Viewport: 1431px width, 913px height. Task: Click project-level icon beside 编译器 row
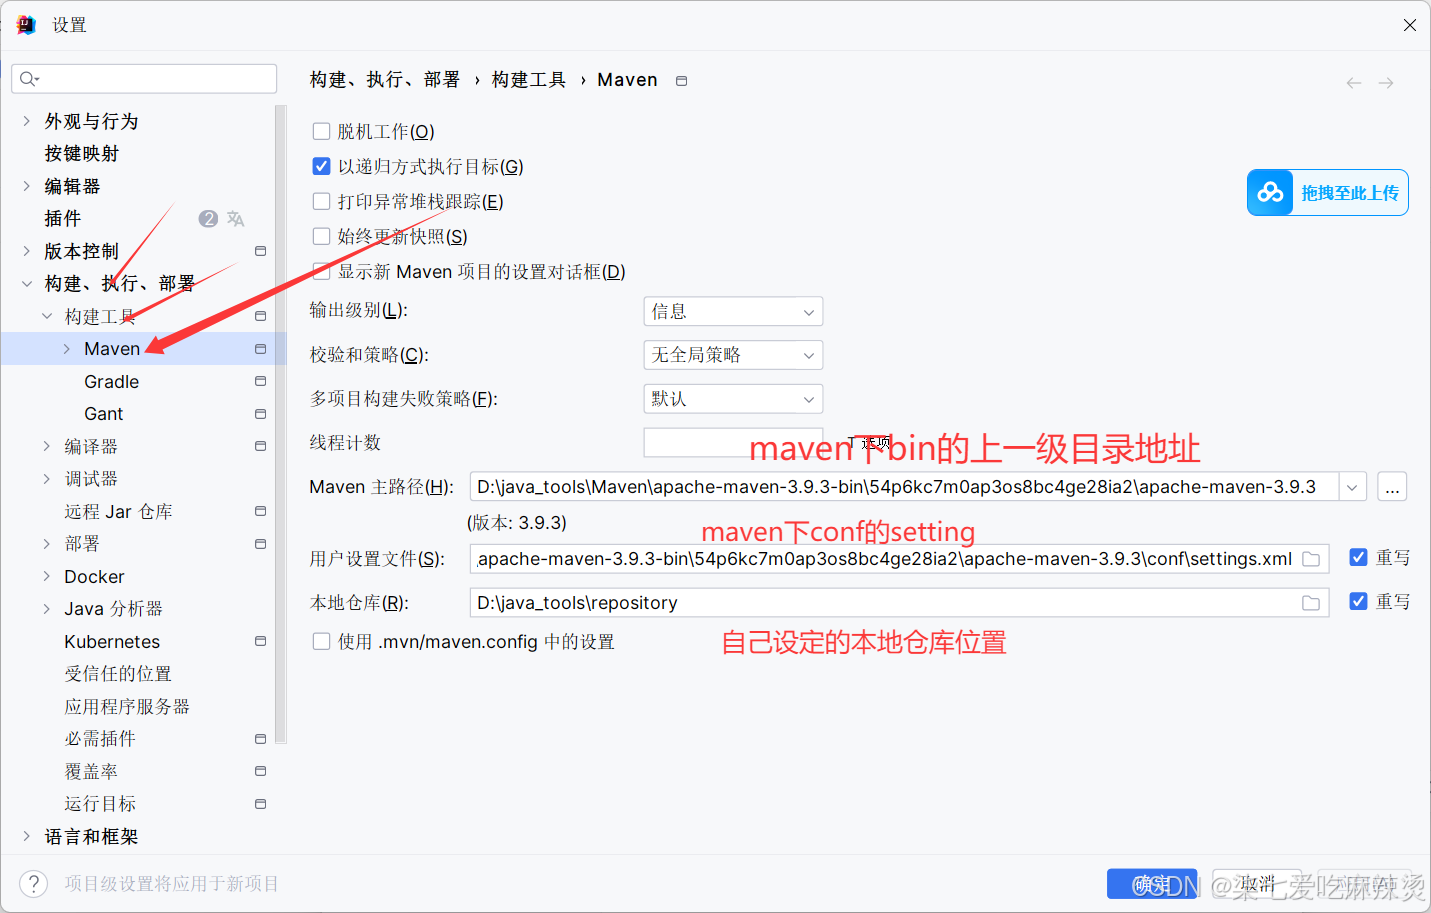tap(260, 446)
